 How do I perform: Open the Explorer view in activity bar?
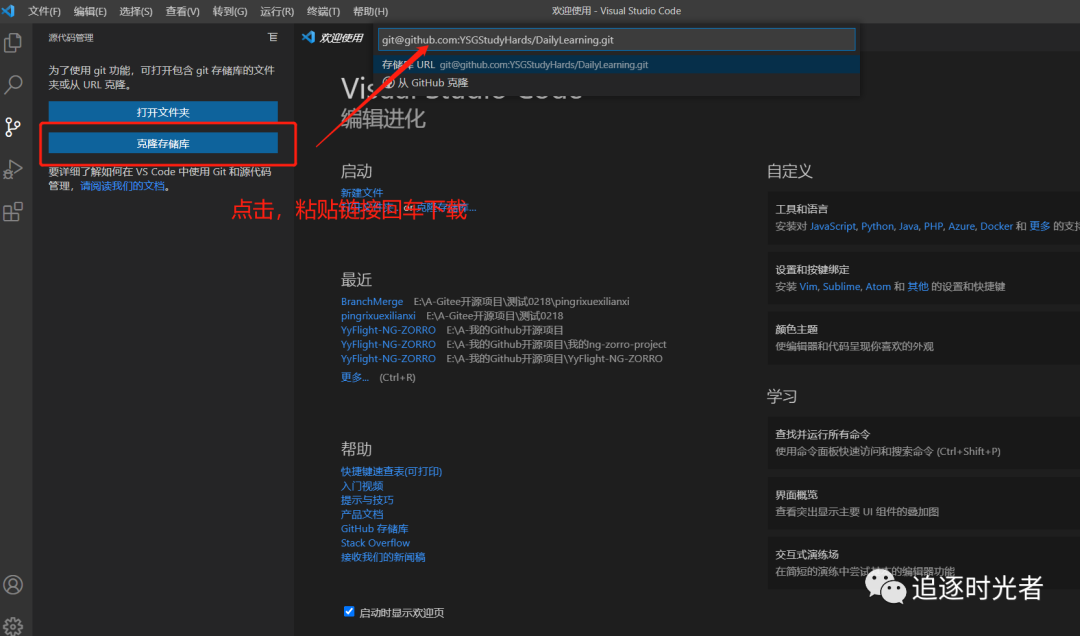click(x=13, y=43)
